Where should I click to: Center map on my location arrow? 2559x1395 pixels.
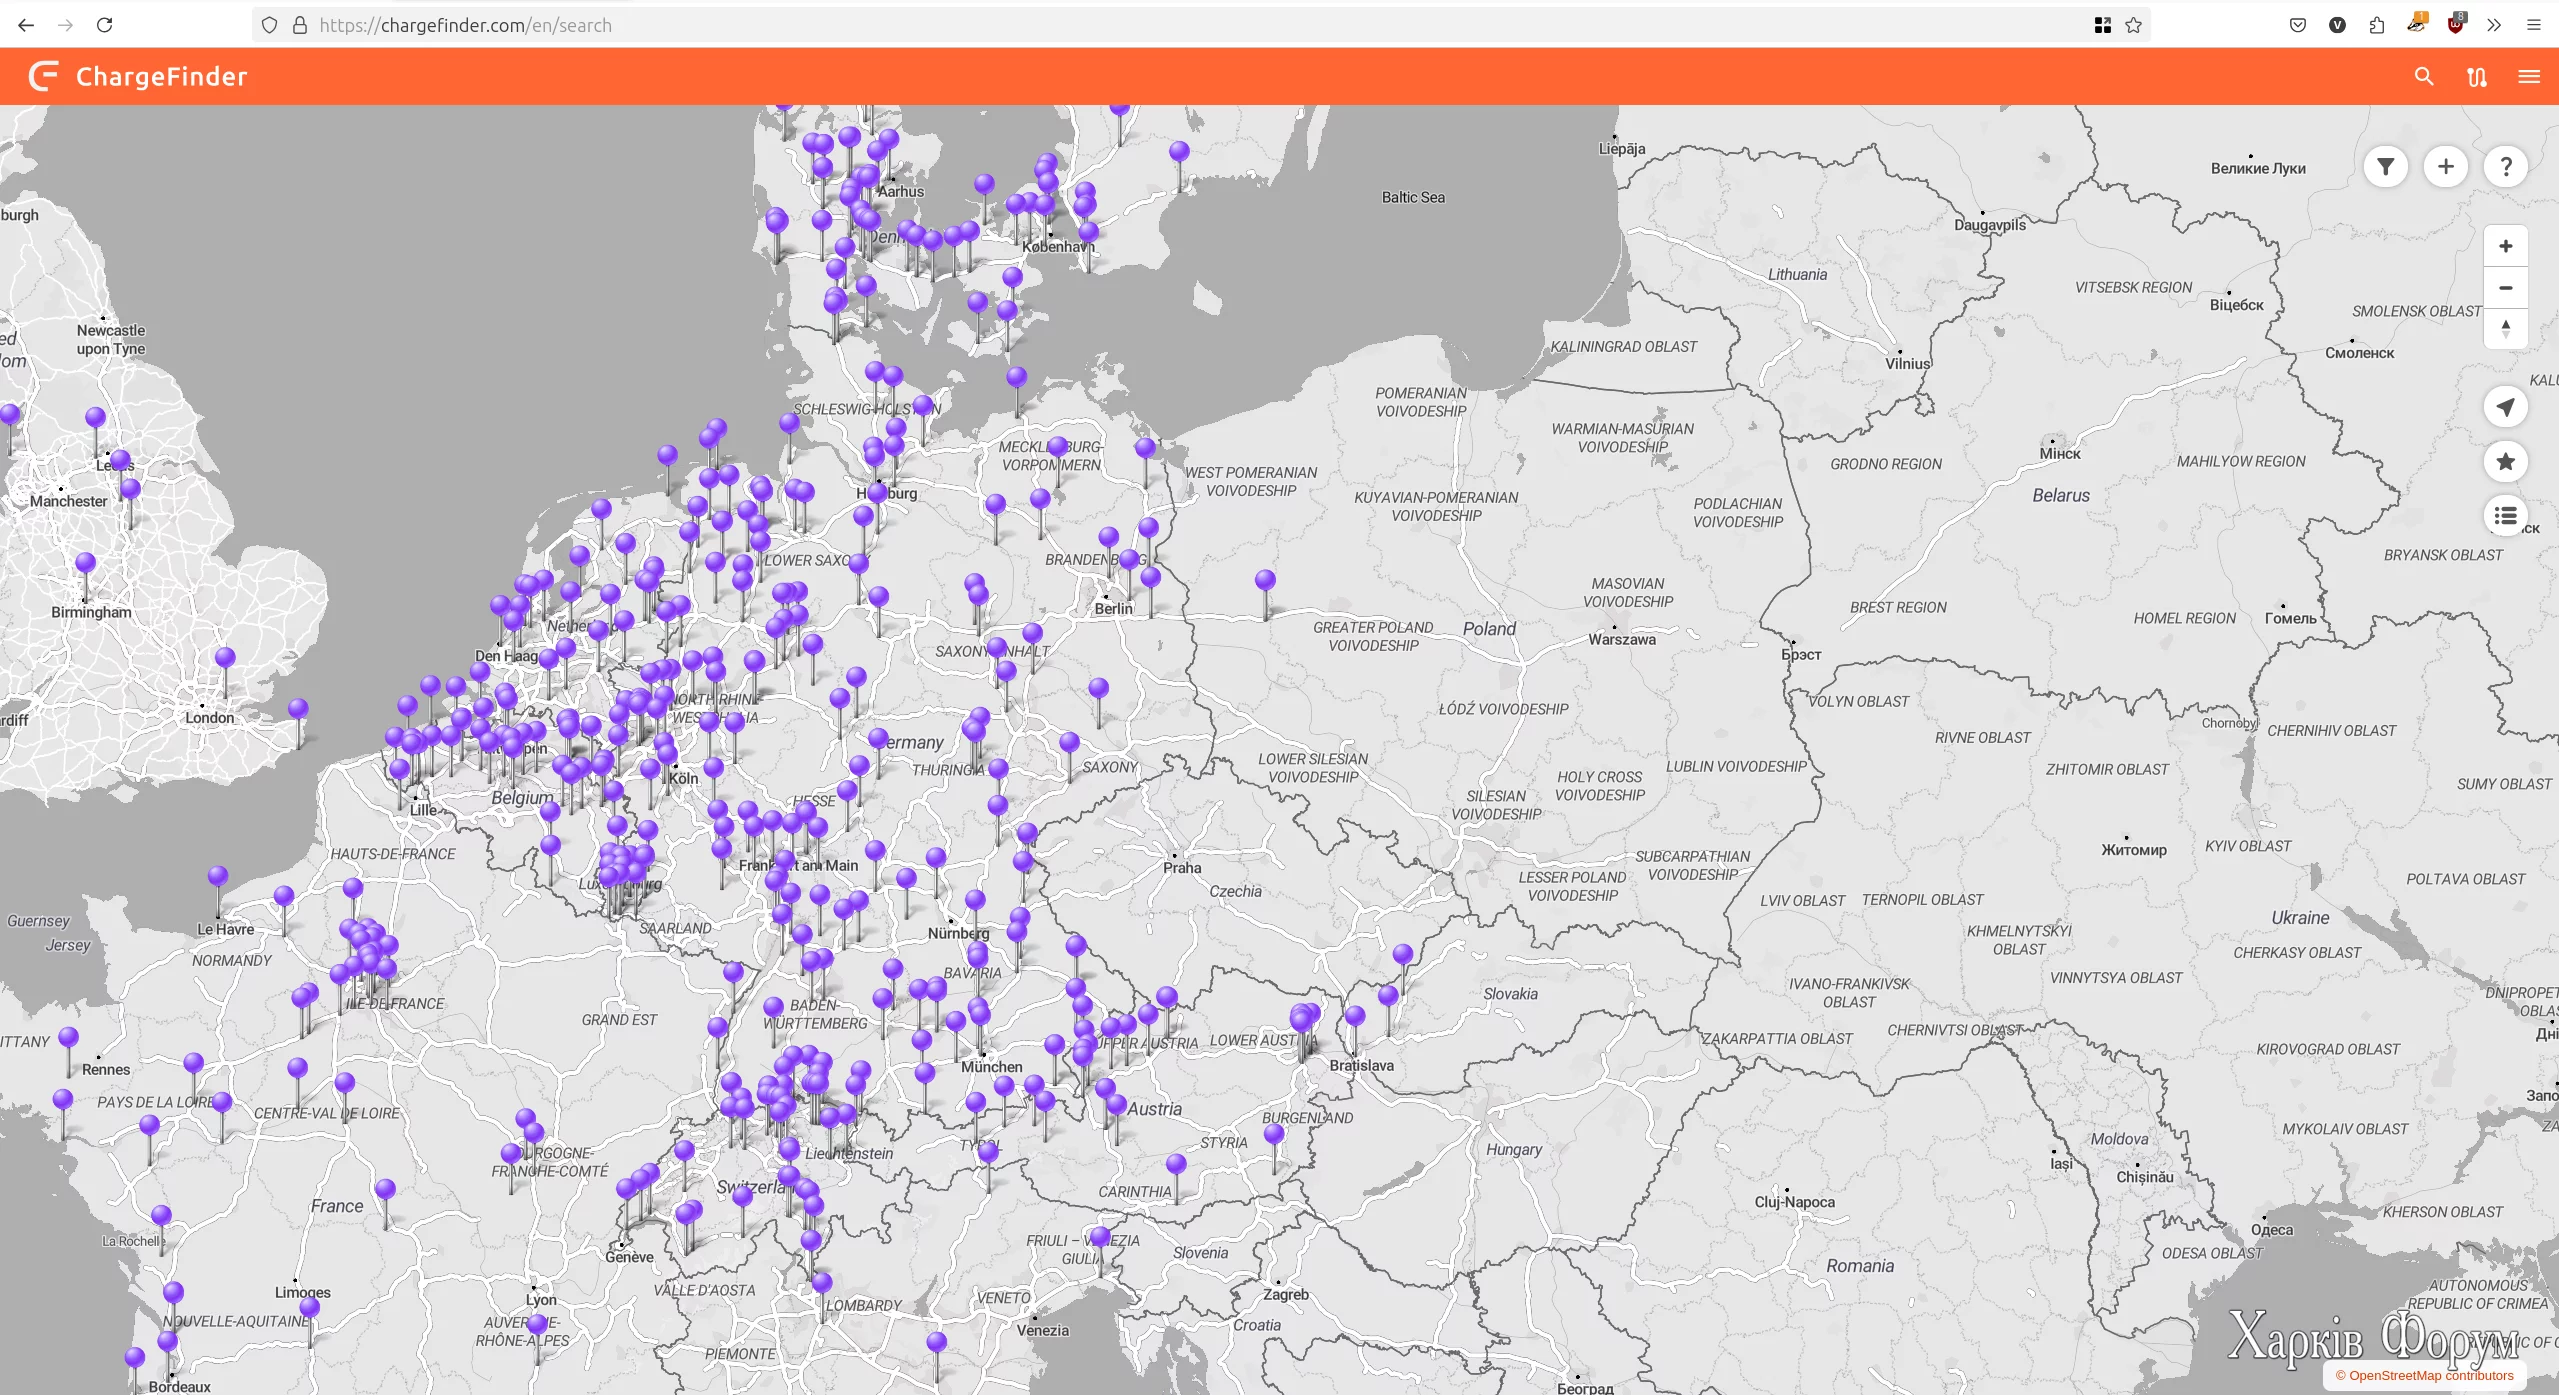(x=2505, y=407)
